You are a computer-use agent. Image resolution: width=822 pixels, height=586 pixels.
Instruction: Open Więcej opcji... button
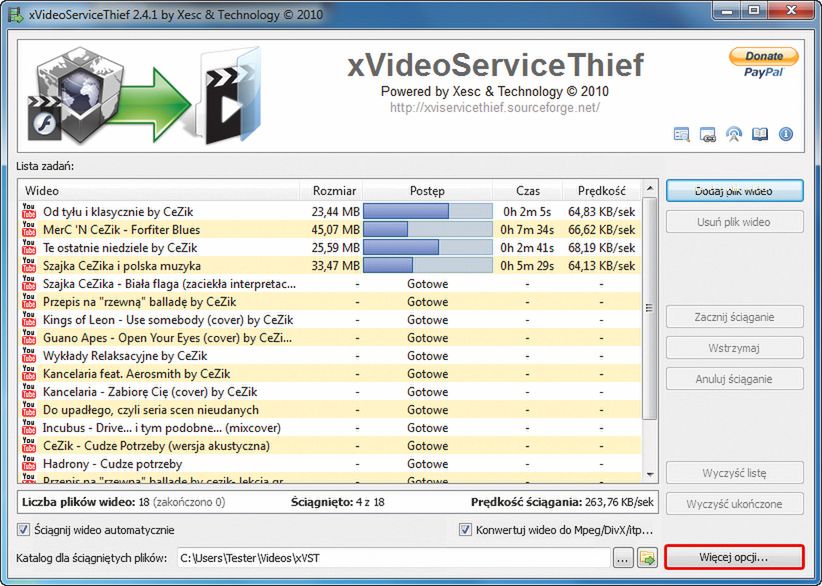734,557
